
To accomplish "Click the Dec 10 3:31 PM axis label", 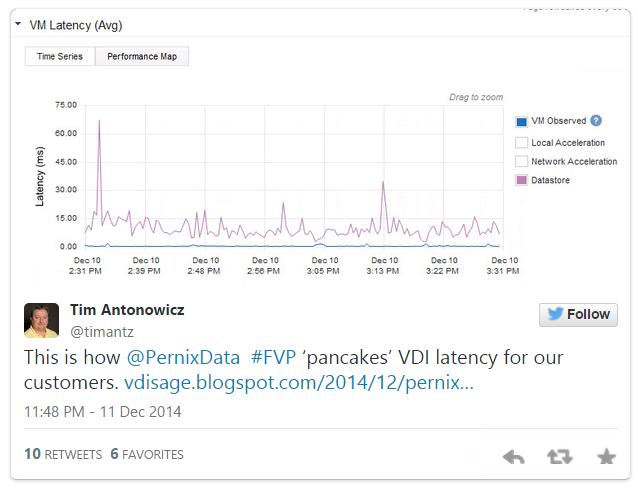I will (503, 266).
